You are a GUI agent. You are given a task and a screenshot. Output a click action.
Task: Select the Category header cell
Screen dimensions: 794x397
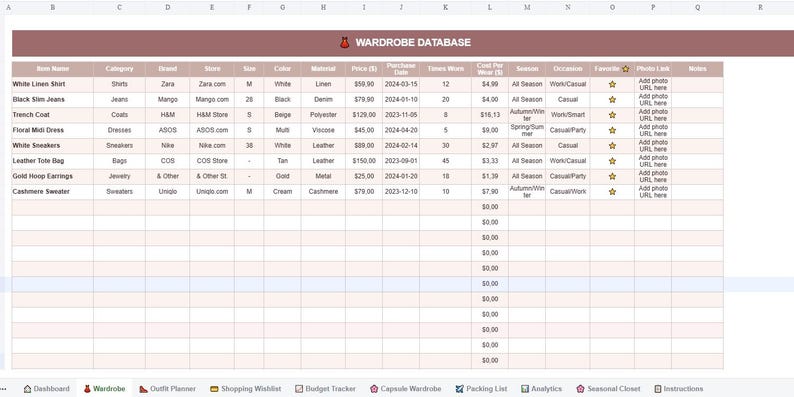pos(120,69)
